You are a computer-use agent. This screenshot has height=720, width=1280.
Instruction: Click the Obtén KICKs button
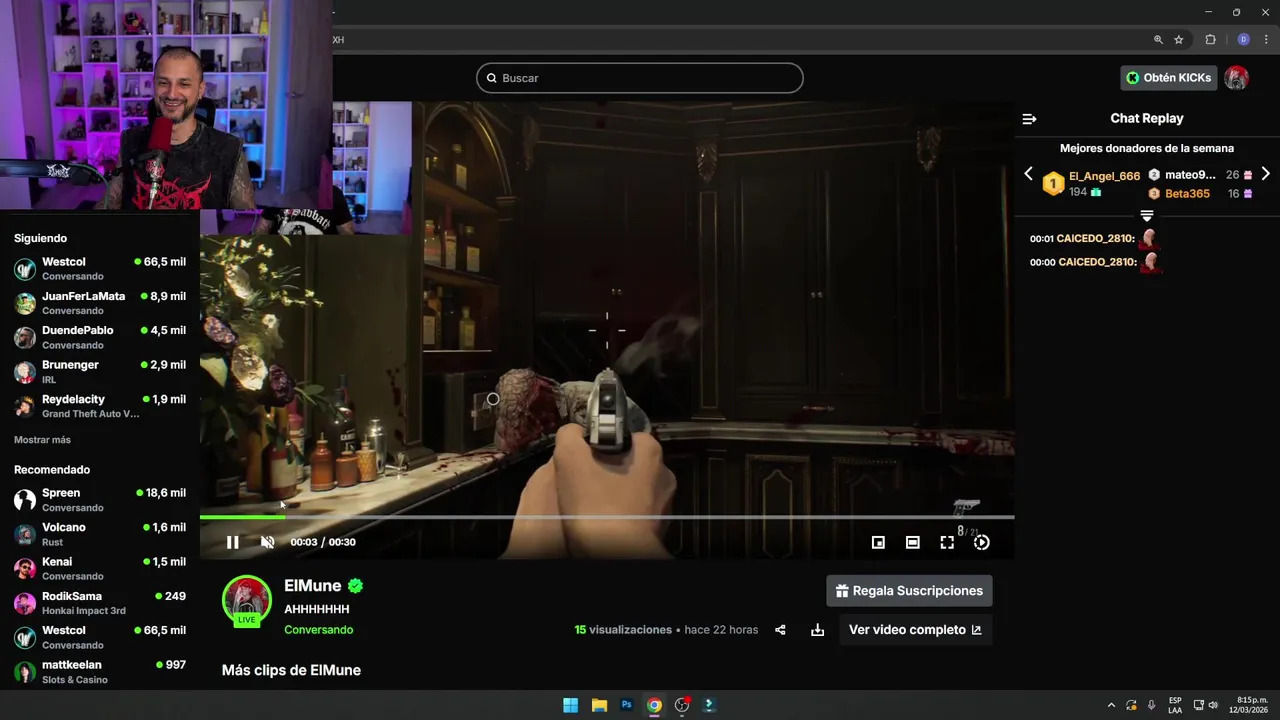coord(1168,78)
